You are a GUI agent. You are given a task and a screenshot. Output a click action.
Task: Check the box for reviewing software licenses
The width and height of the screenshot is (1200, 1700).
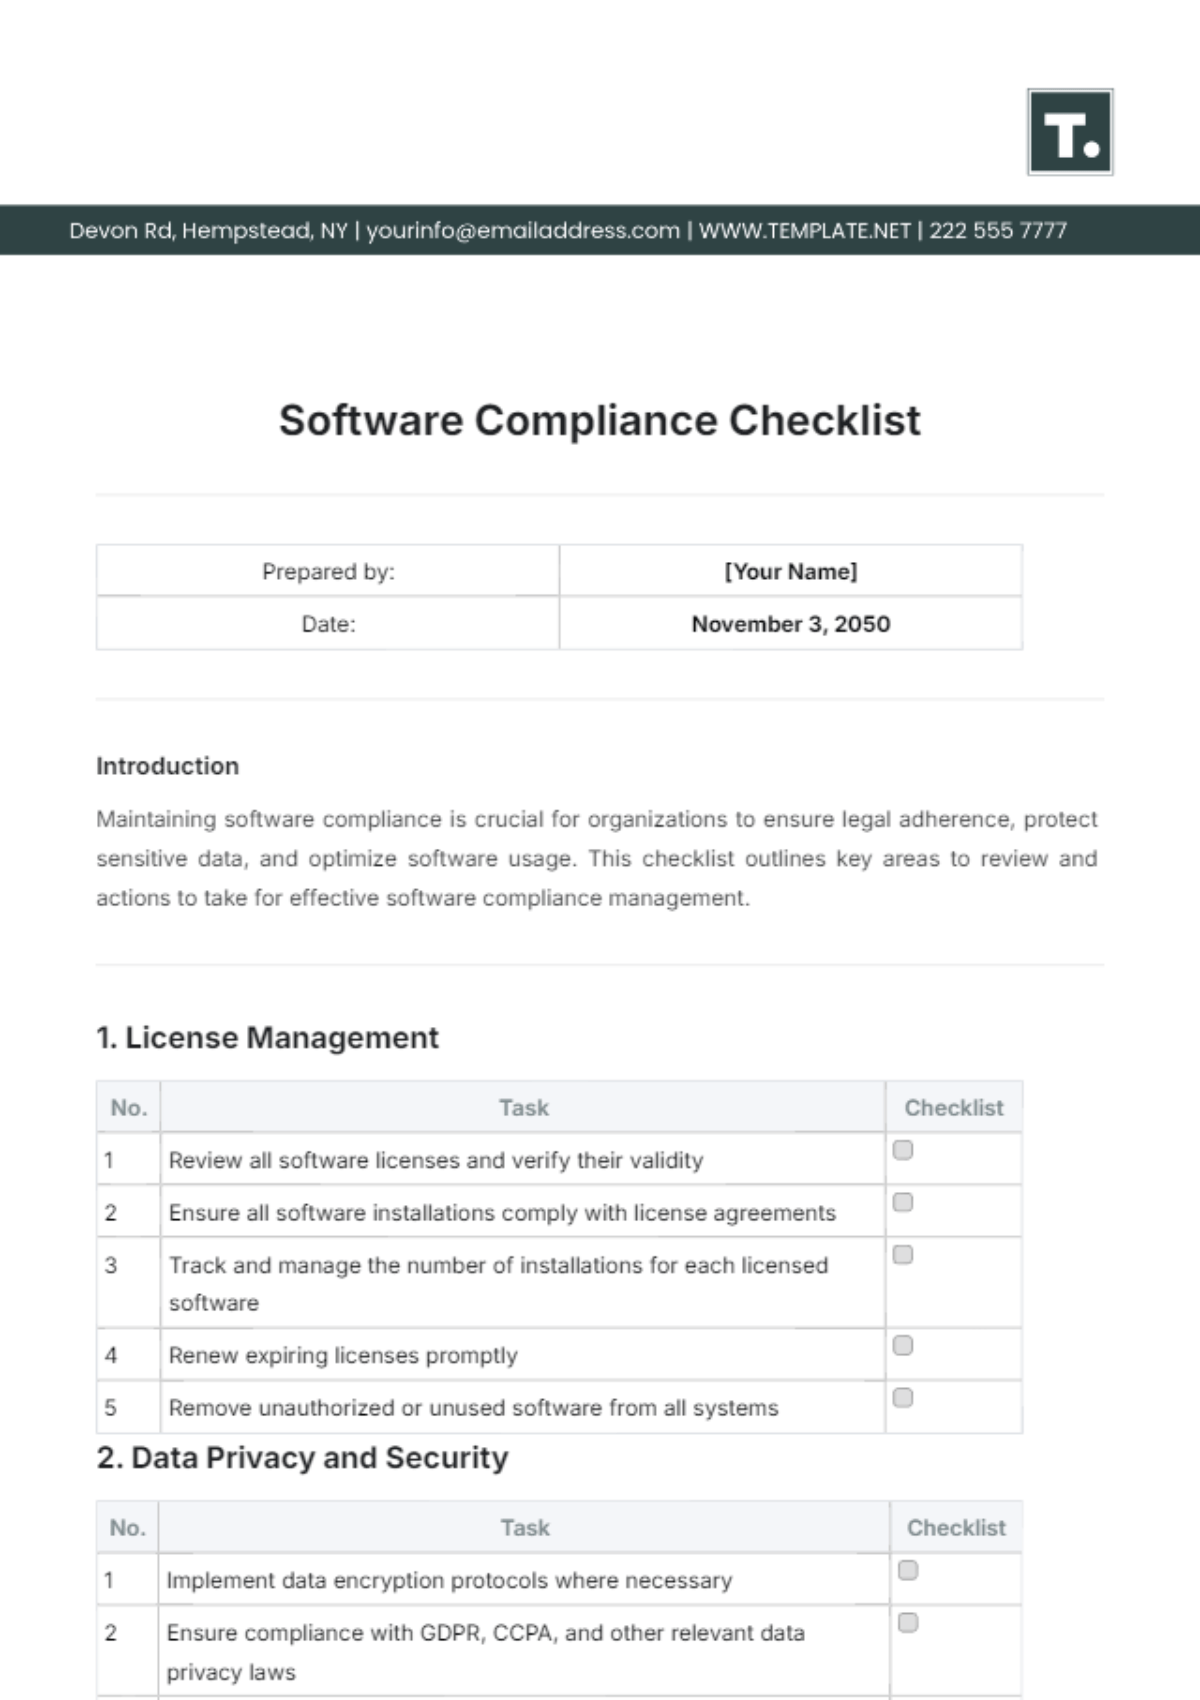click(903, 1150)
